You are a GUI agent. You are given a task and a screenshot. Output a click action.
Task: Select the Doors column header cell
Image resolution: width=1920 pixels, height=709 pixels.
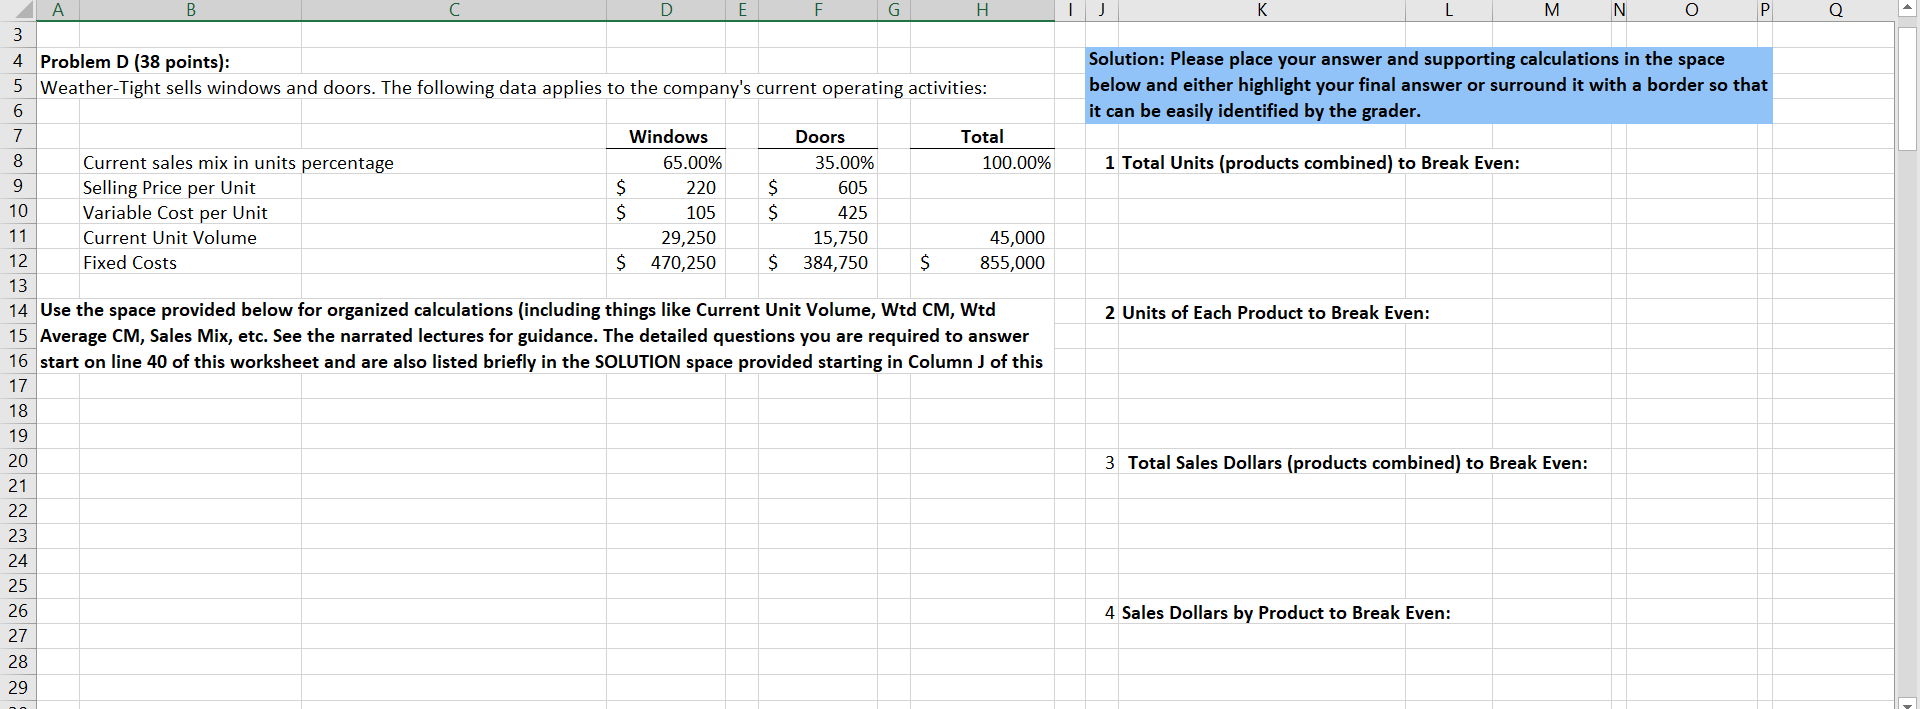819,136
